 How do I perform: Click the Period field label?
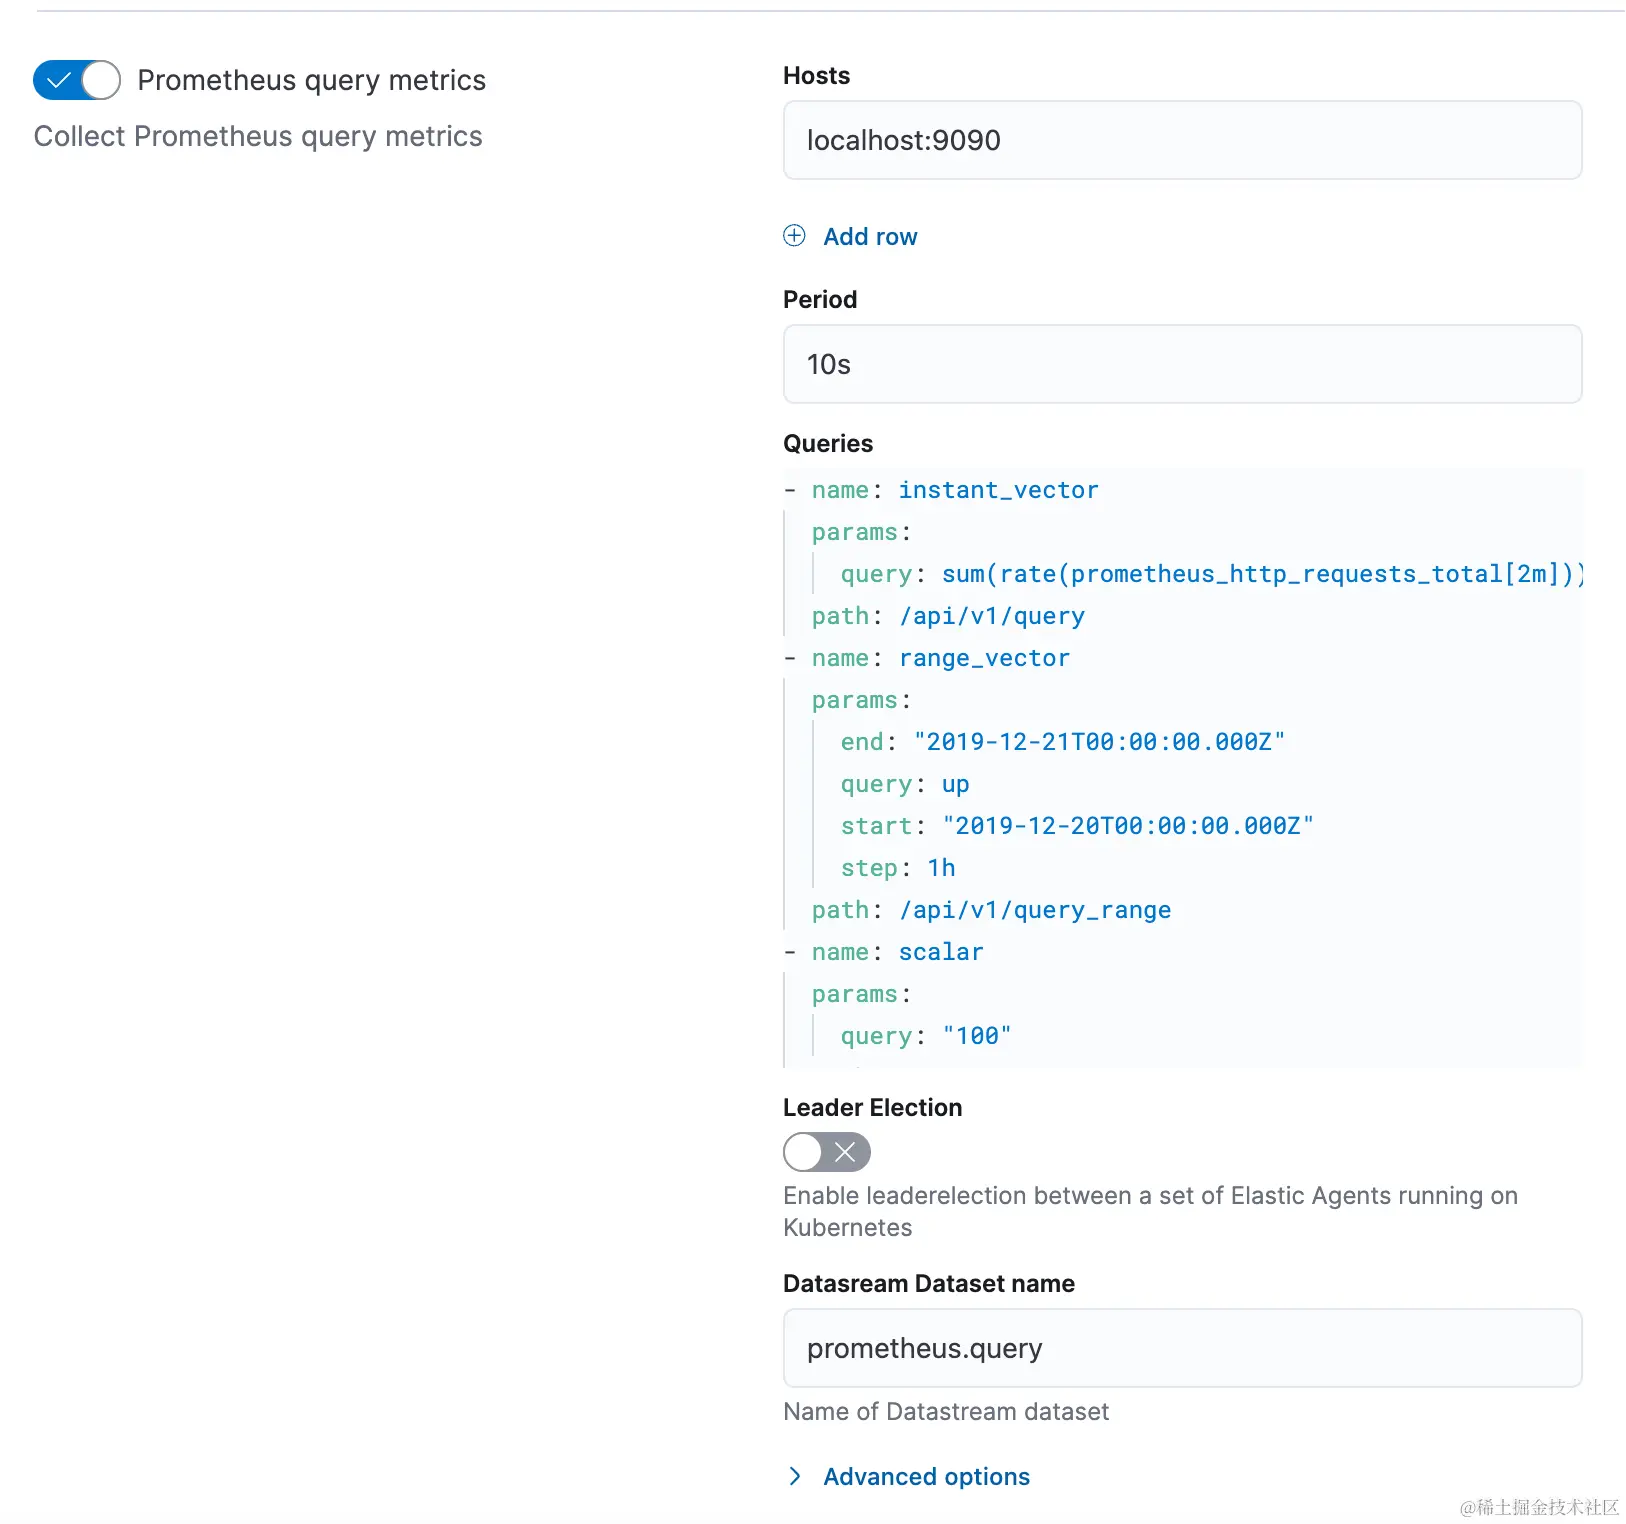click(x=820, y=300)
